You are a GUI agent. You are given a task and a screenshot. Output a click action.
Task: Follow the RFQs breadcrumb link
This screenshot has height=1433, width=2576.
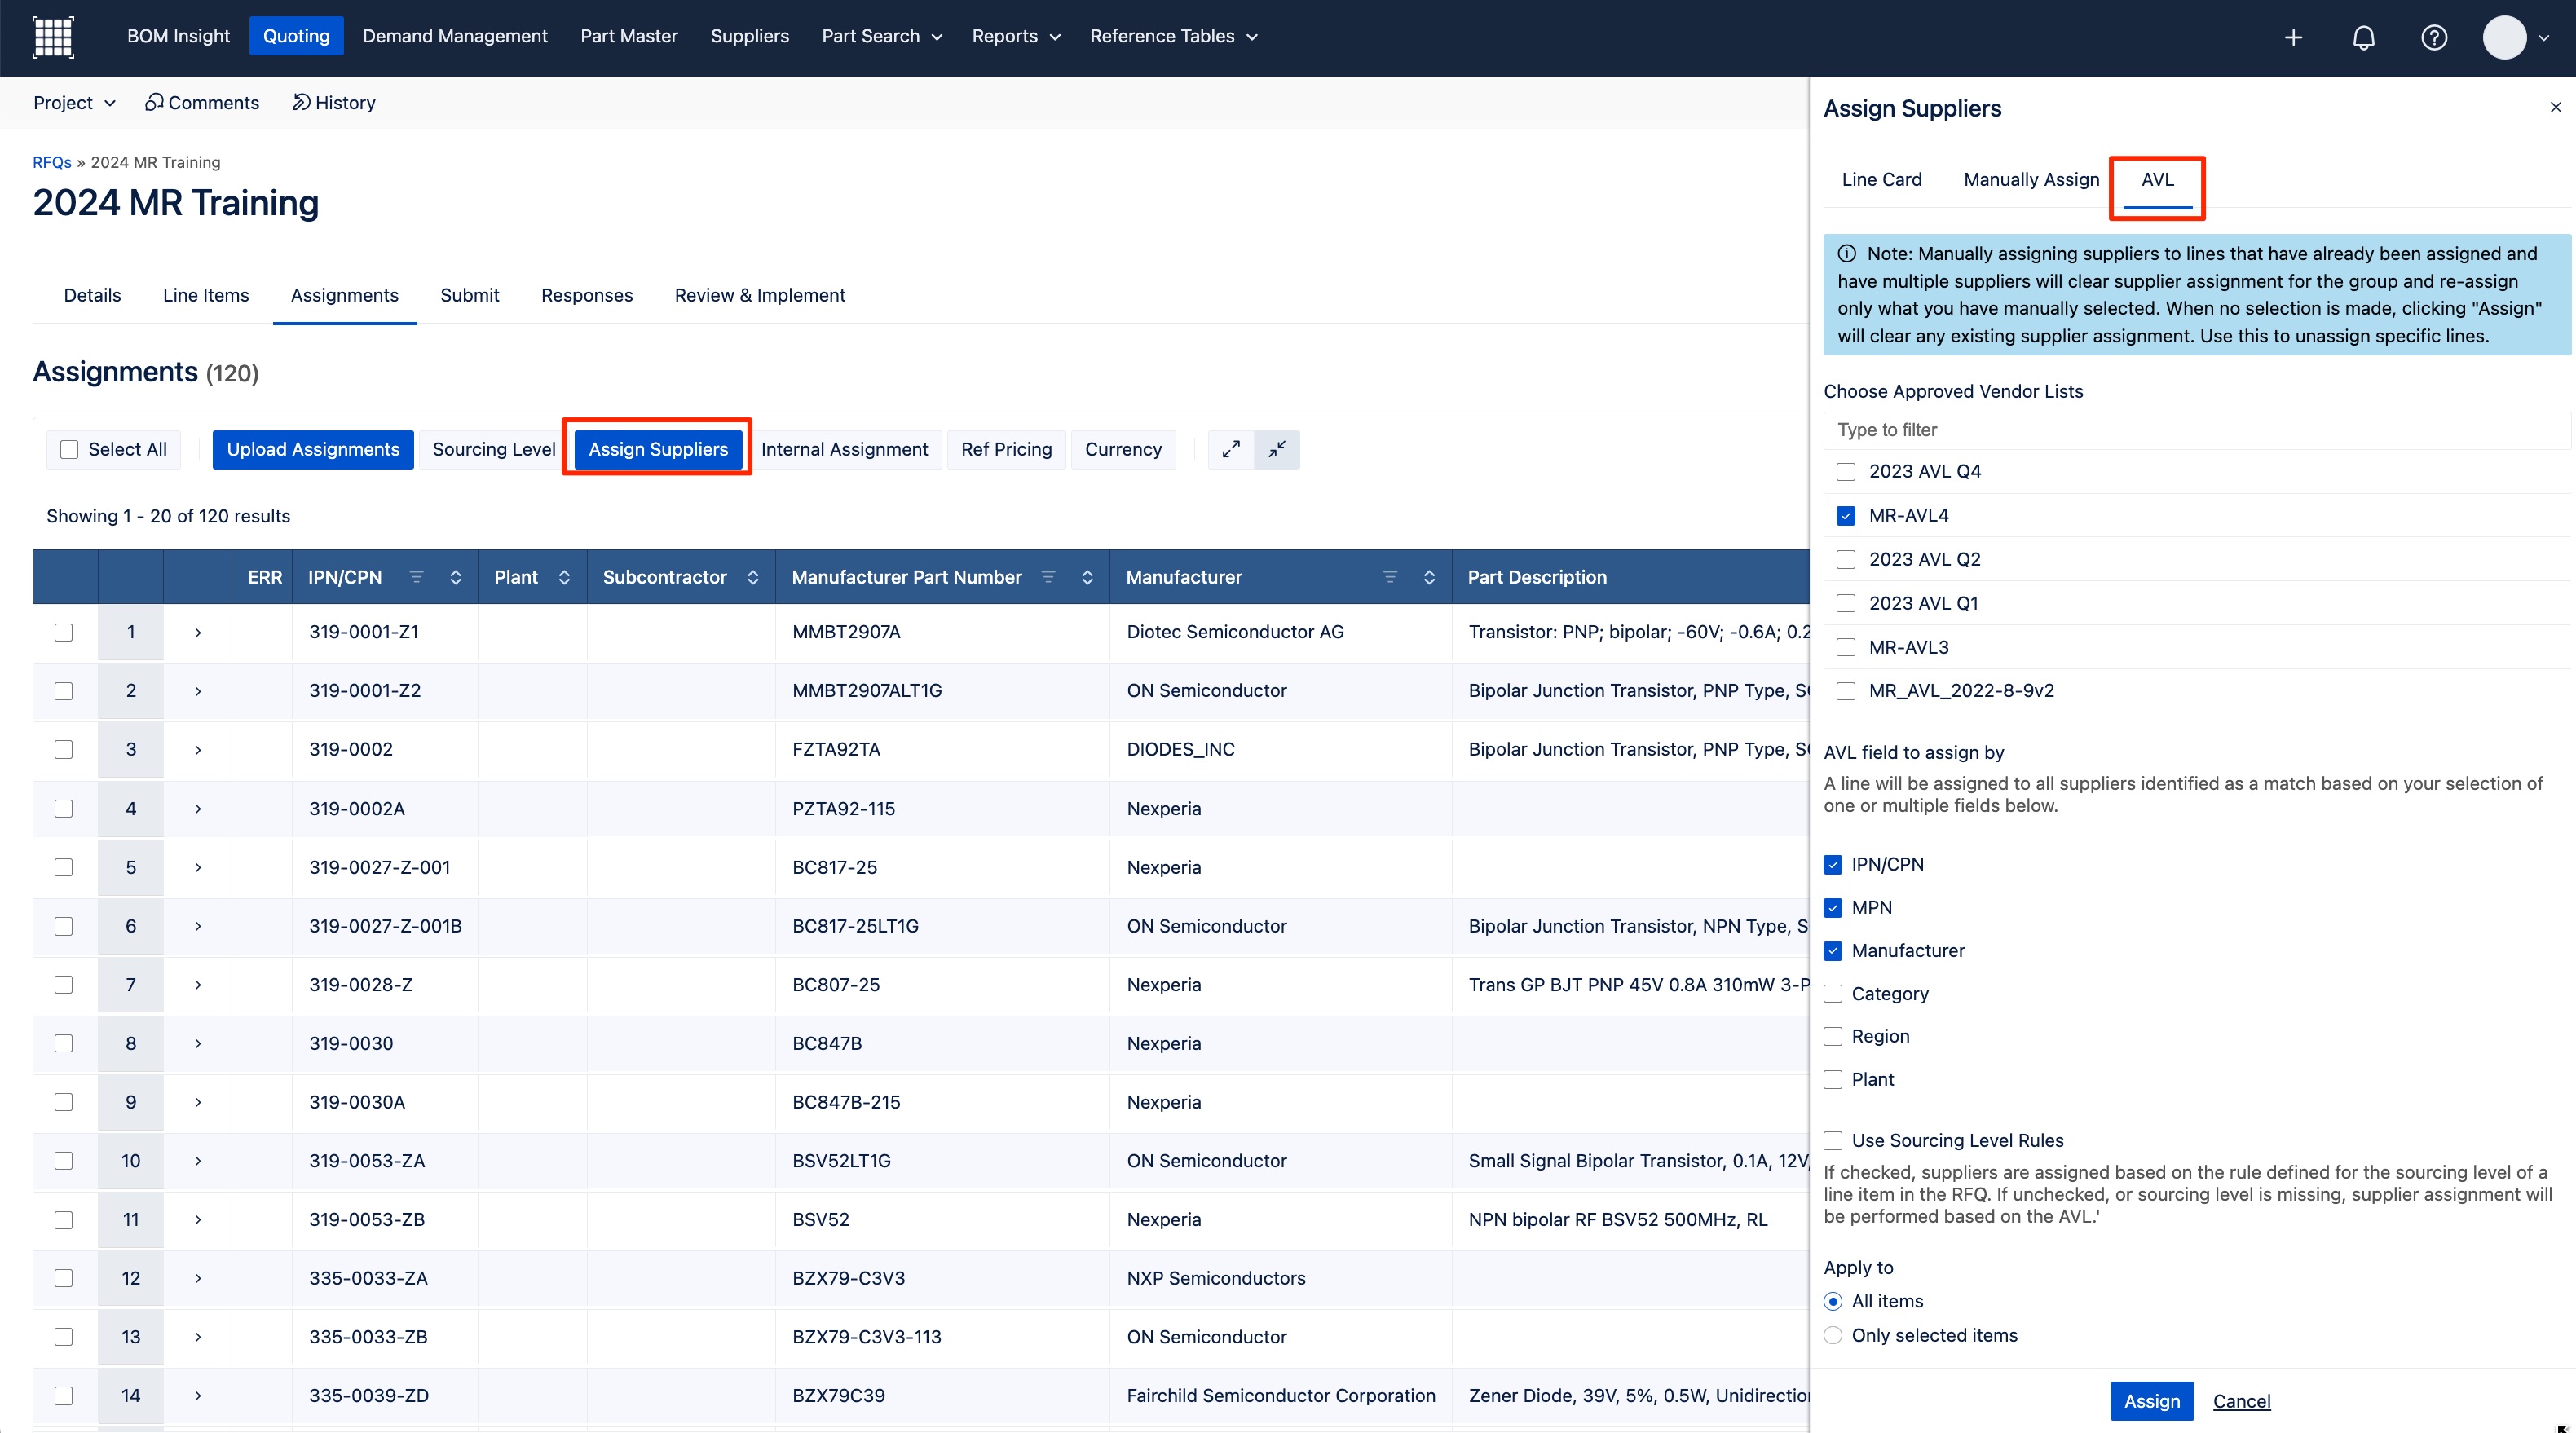pos(52,162)
